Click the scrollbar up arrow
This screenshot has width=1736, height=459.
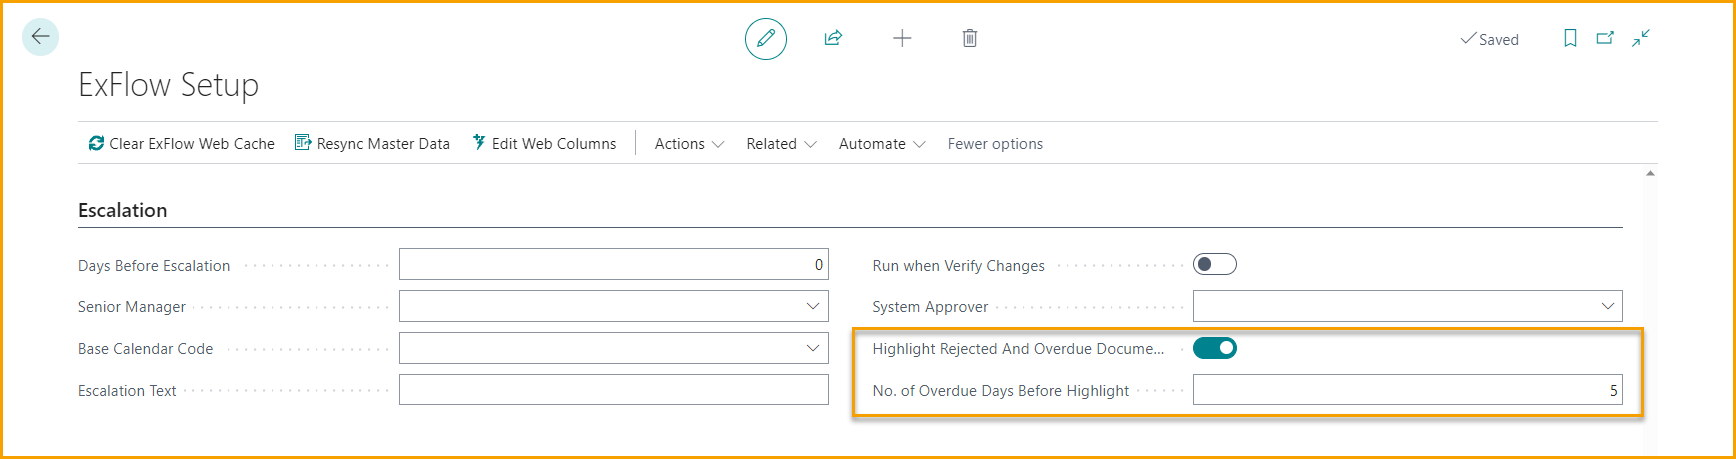coord(1650,173)
